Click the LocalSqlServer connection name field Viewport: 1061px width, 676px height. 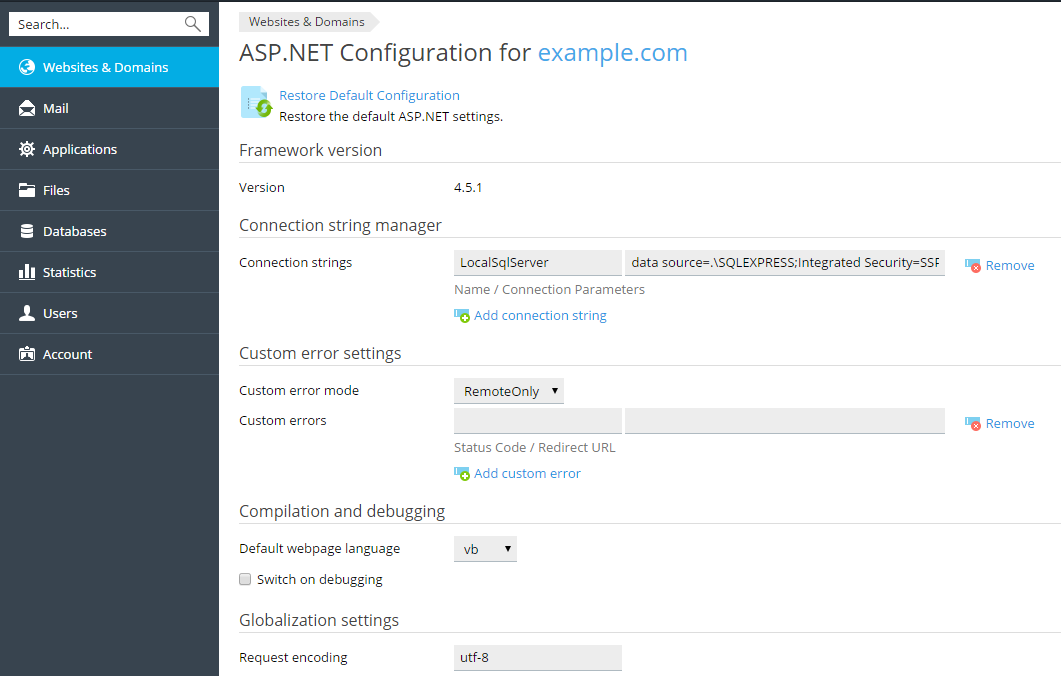click(537, 262)
